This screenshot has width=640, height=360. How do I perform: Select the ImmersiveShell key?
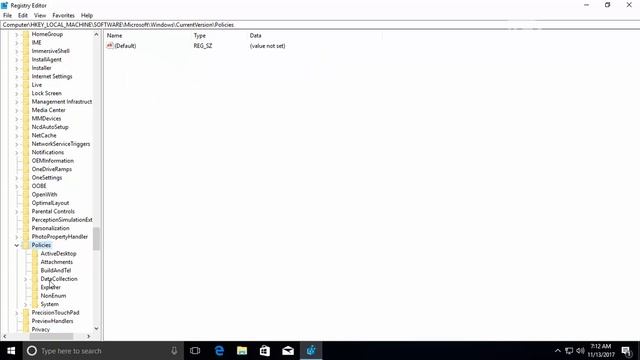pyautogui.click(x=51, y=51)
